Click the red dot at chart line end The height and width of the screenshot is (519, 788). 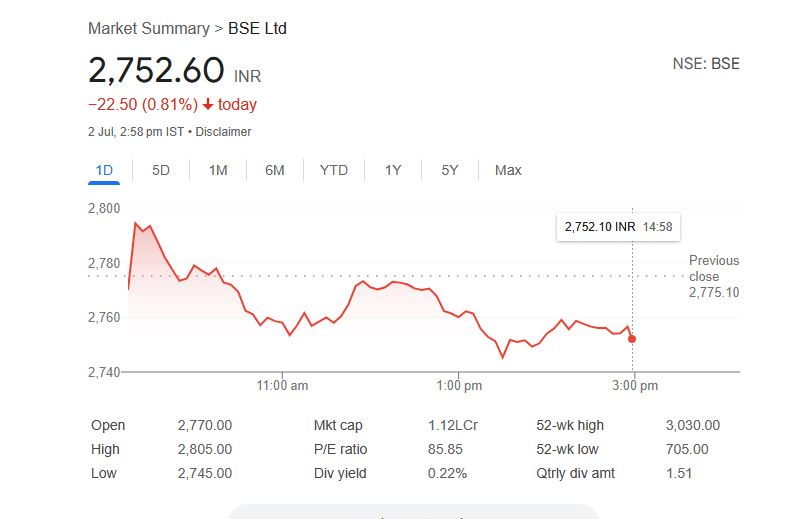[x=632, y=339]
